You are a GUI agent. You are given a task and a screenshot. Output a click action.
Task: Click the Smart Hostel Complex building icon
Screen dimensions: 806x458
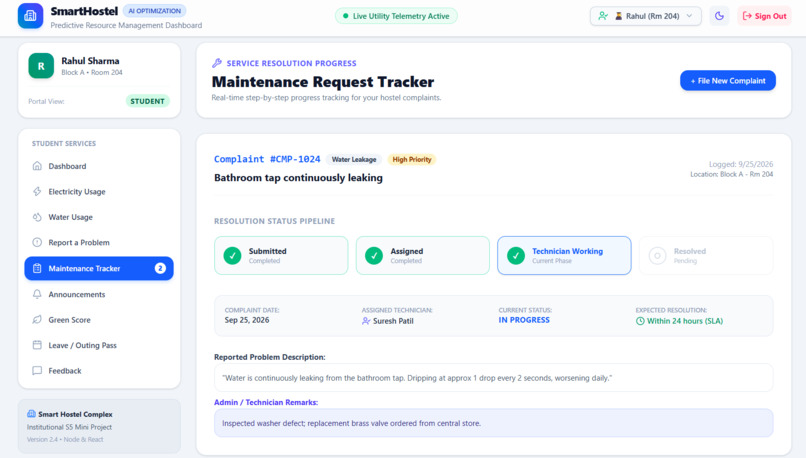[x=31, y=414]
